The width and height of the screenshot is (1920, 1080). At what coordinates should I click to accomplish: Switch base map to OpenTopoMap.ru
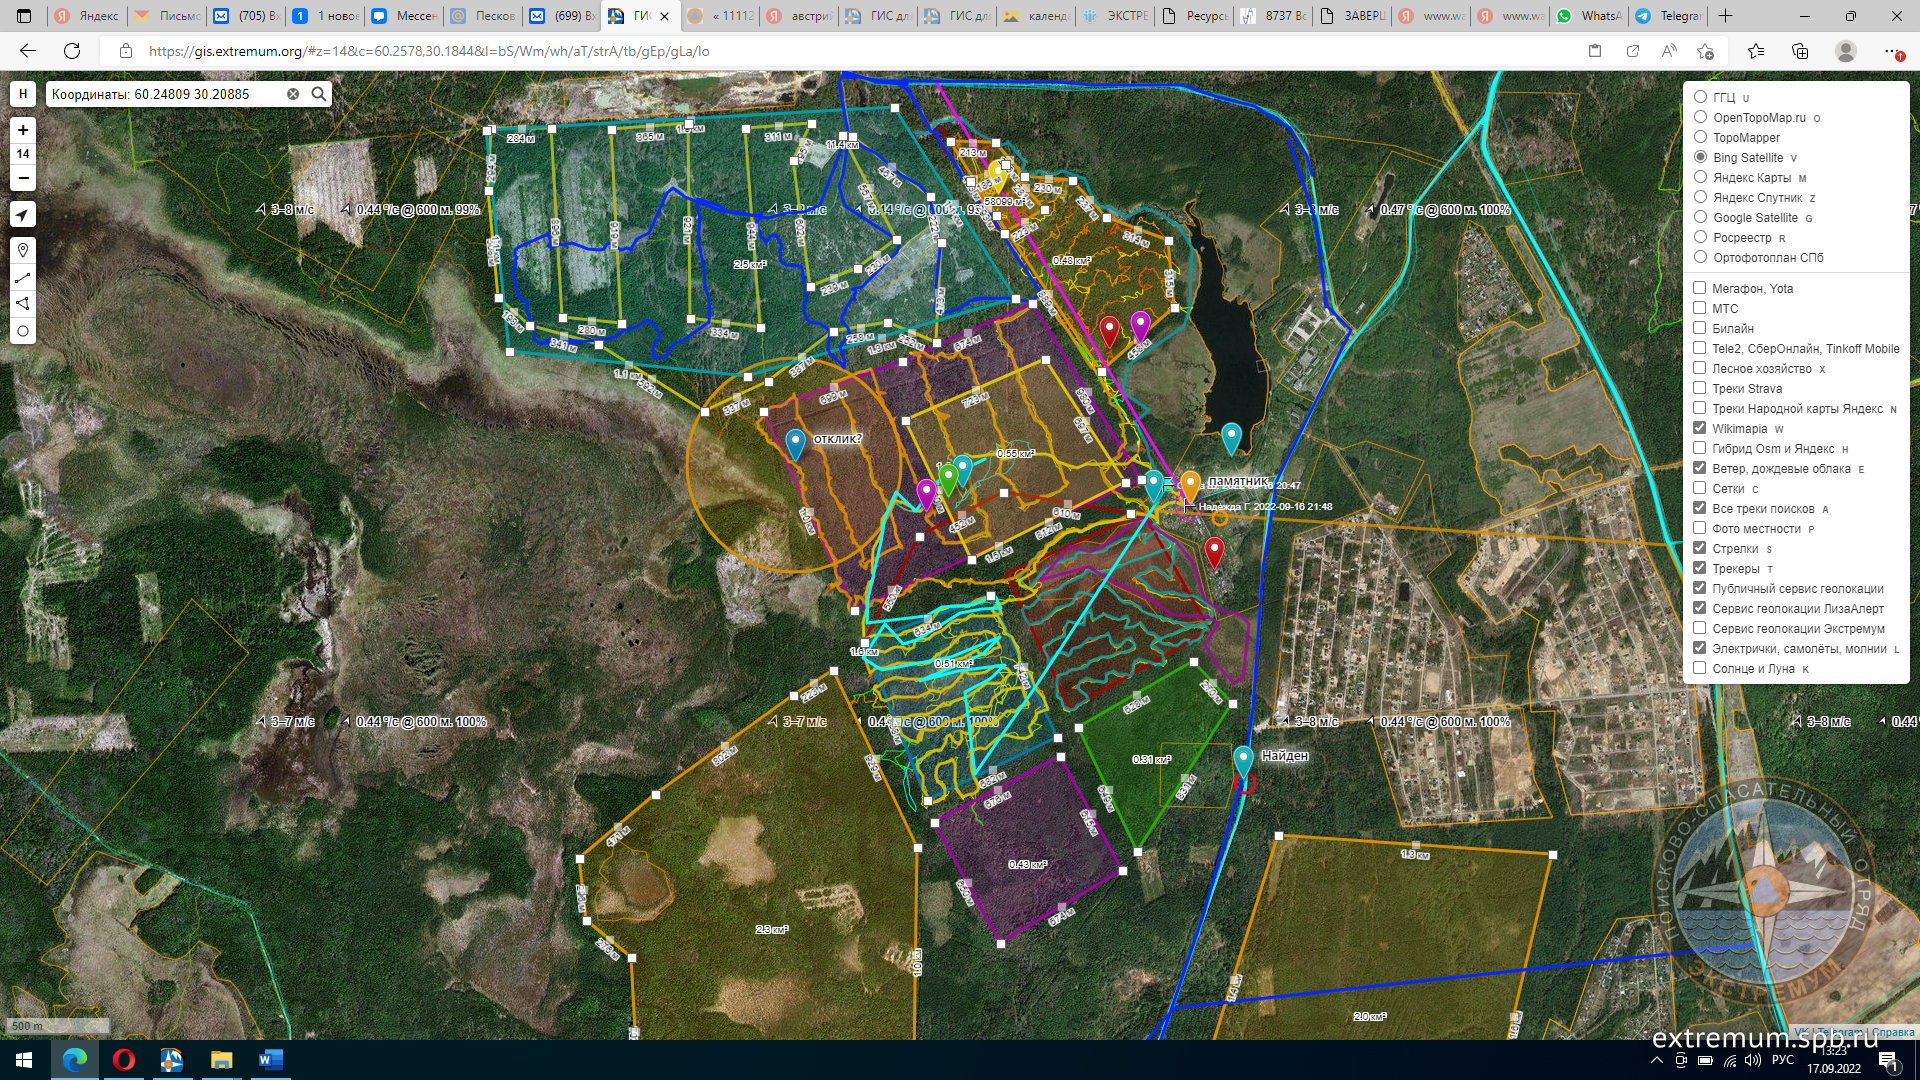pos(1700,117)
